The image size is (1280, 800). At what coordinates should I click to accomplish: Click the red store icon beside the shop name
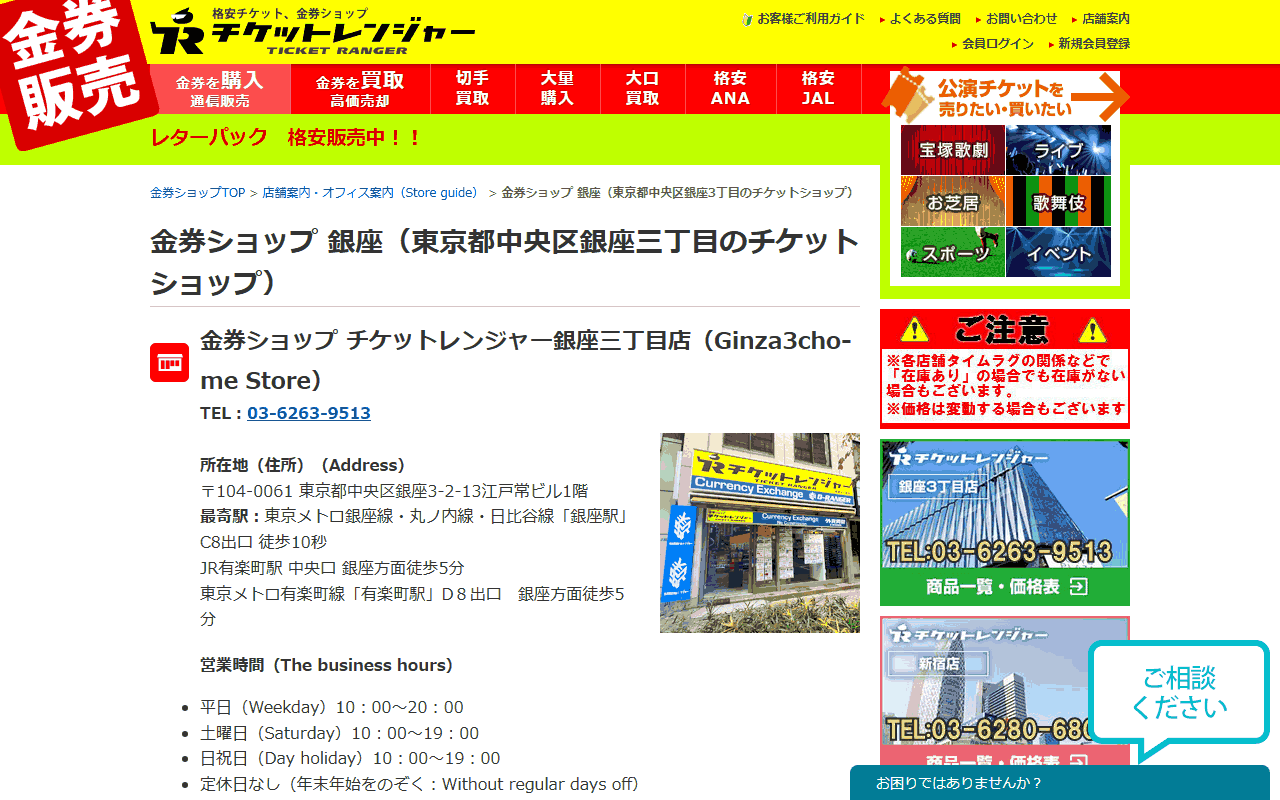pos(169,362)
